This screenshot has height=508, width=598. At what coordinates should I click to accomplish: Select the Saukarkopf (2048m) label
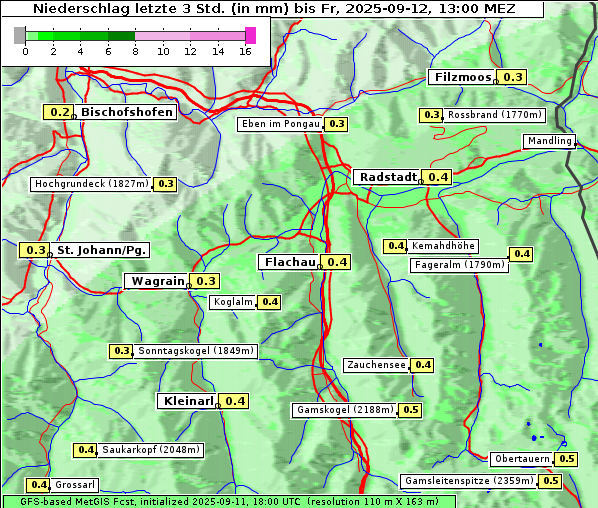(x=151, y=450)
